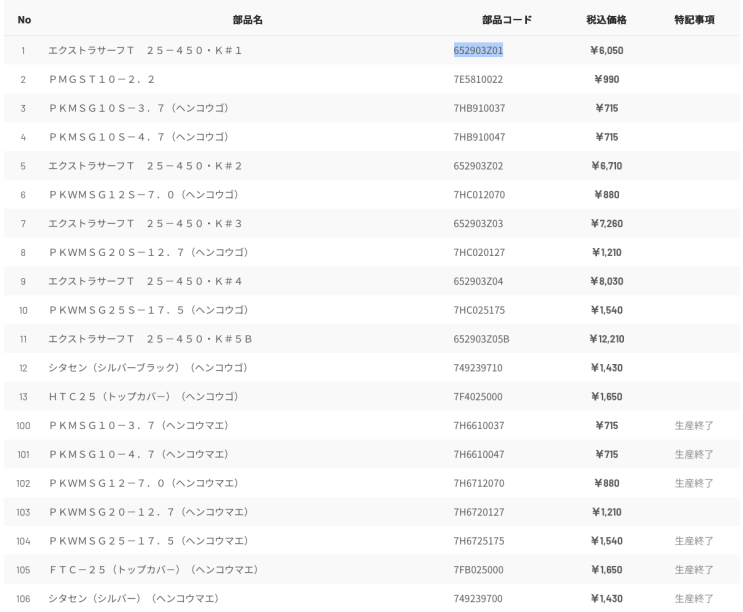Select エクストラサーフT 25-450・K#3 name
This screenshot has height=612, width=743.
145,224
